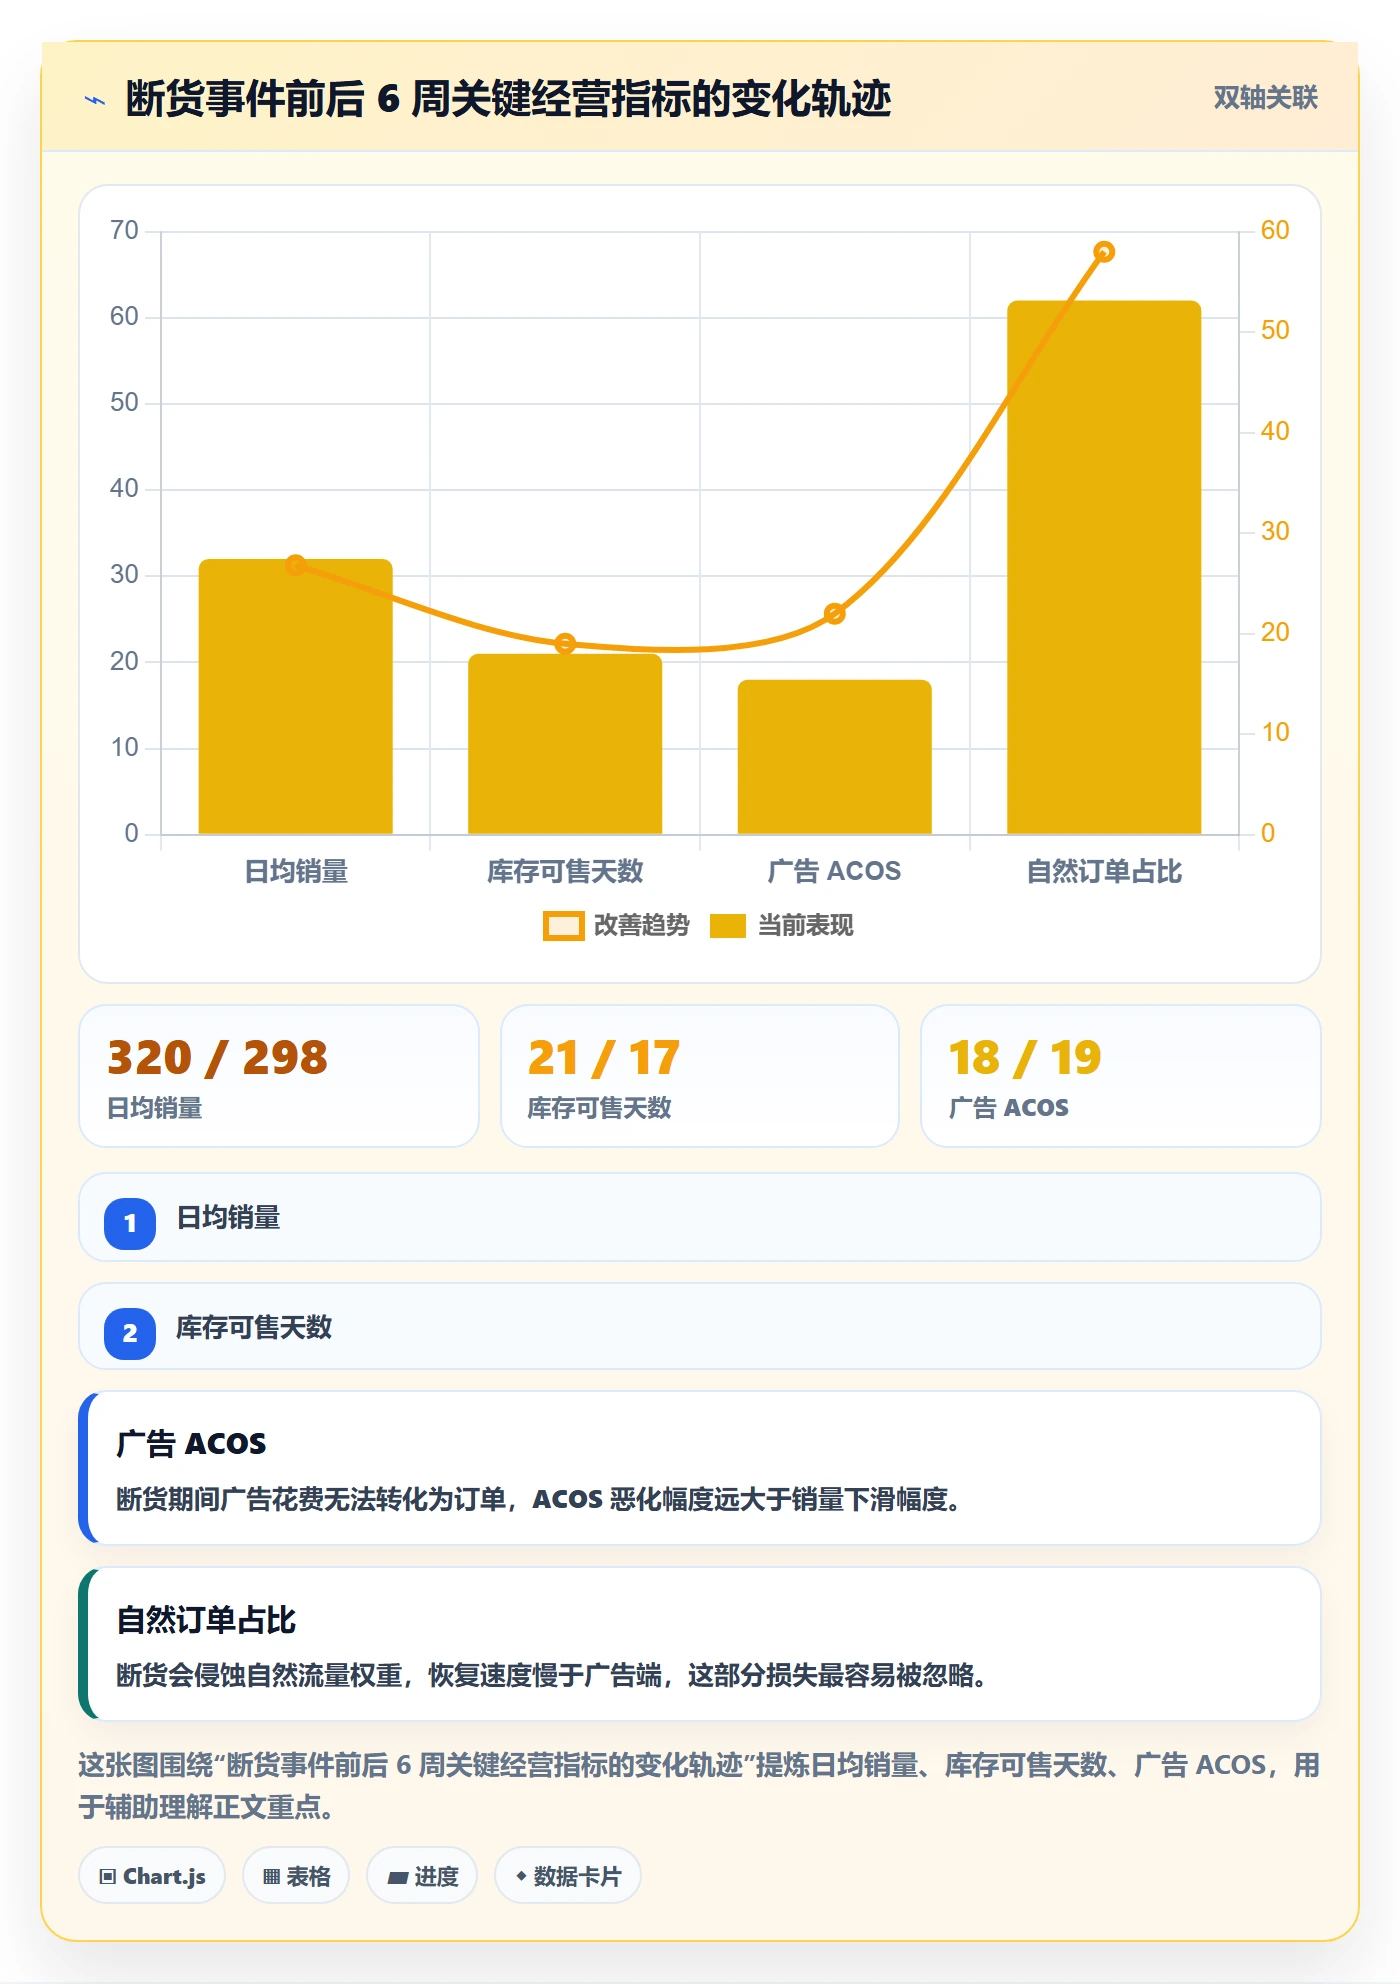Click the bar icon in 进度 chip
1400x1984 pixels.
[397, 1878]
